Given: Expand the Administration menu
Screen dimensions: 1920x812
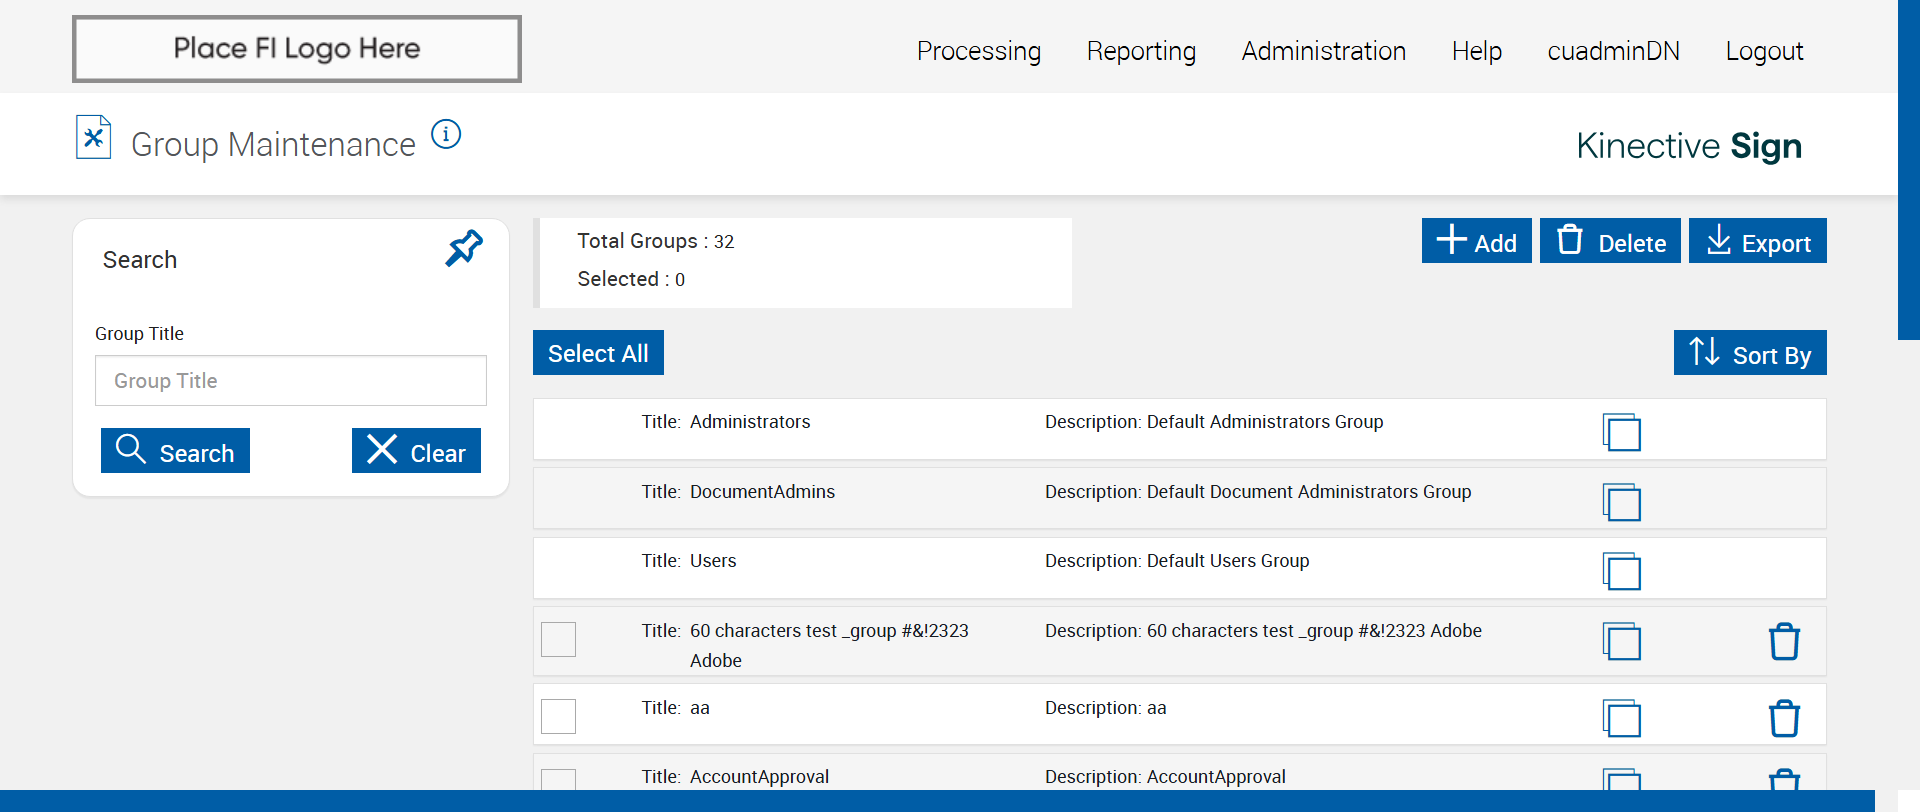Looking at the screenshot, I should pyautogui.click(x=1323, y=51).
